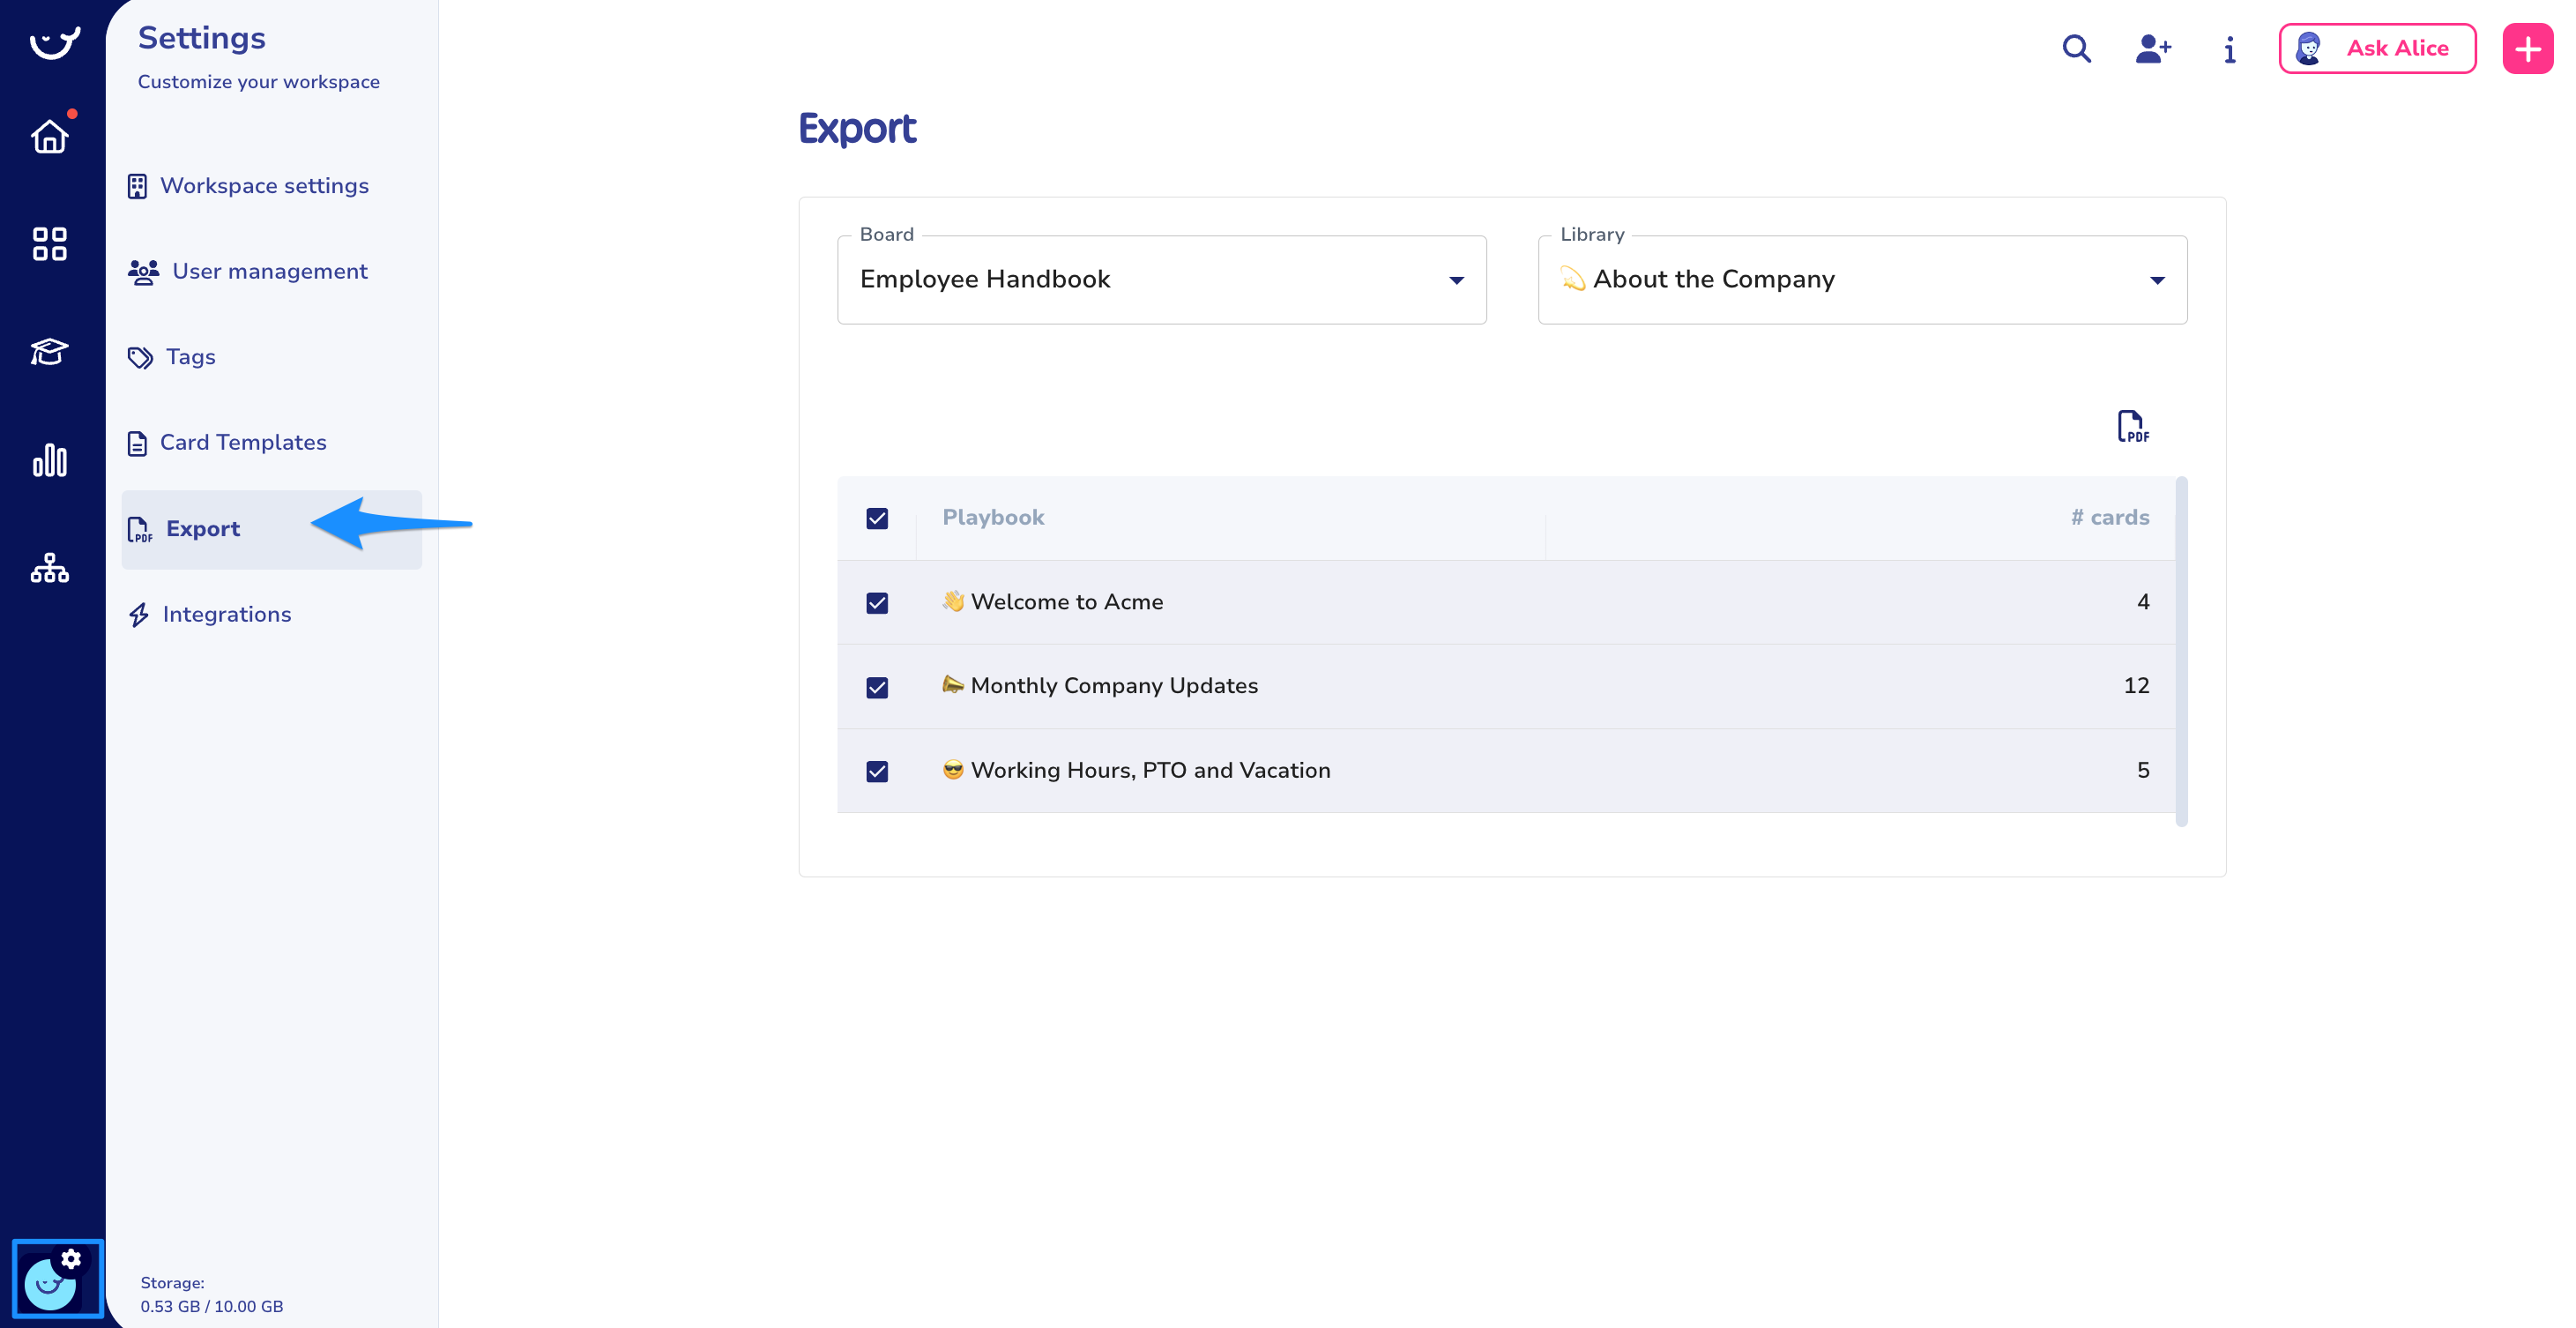Image resolution: width=2576 pixels, height=1328 pixels.
Task: Click the invite user icon
Action: (x=2152, y=48)
